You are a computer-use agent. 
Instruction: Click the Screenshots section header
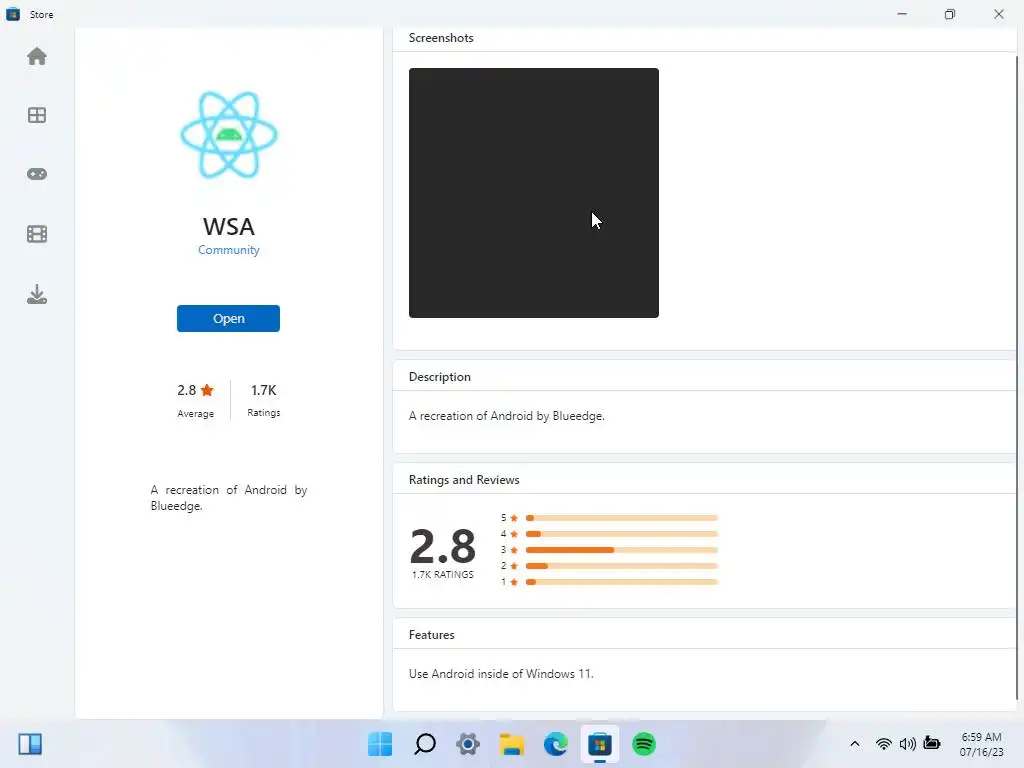click(x=441, y=38)
